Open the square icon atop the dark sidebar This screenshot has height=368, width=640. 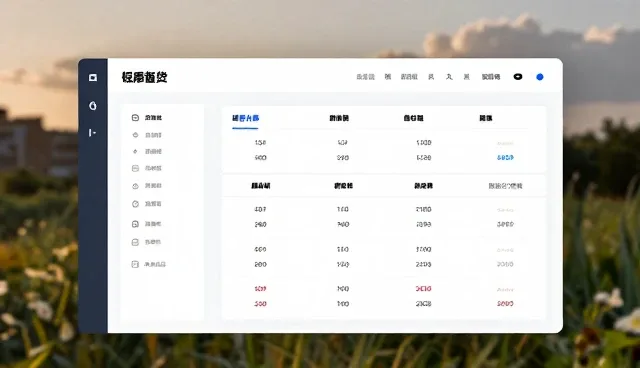pos(93,78)
